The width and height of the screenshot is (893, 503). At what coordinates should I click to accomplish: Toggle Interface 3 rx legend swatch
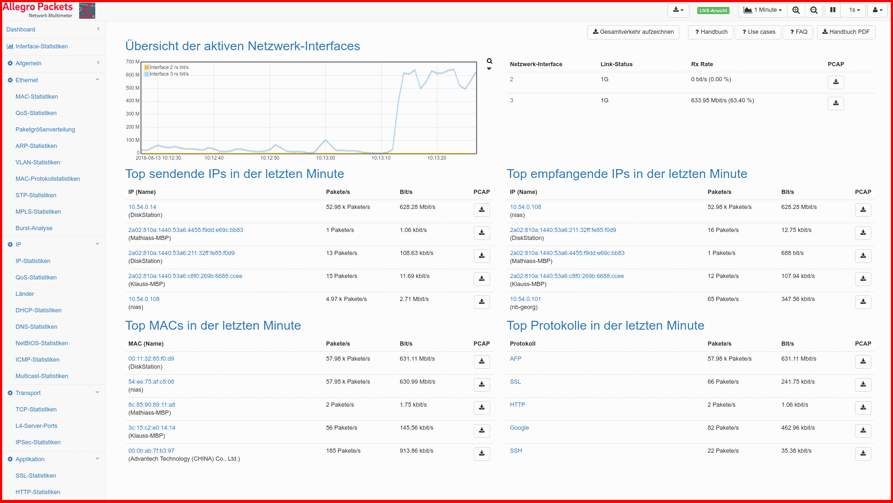146,74
